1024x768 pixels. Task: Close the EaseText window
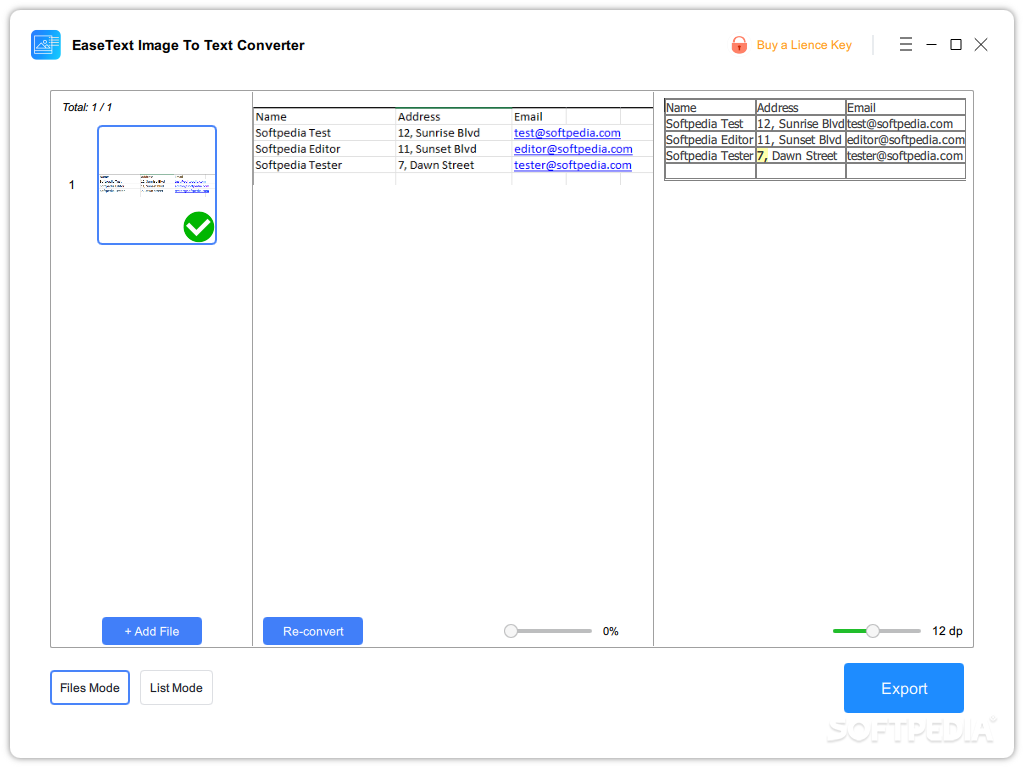981,44
